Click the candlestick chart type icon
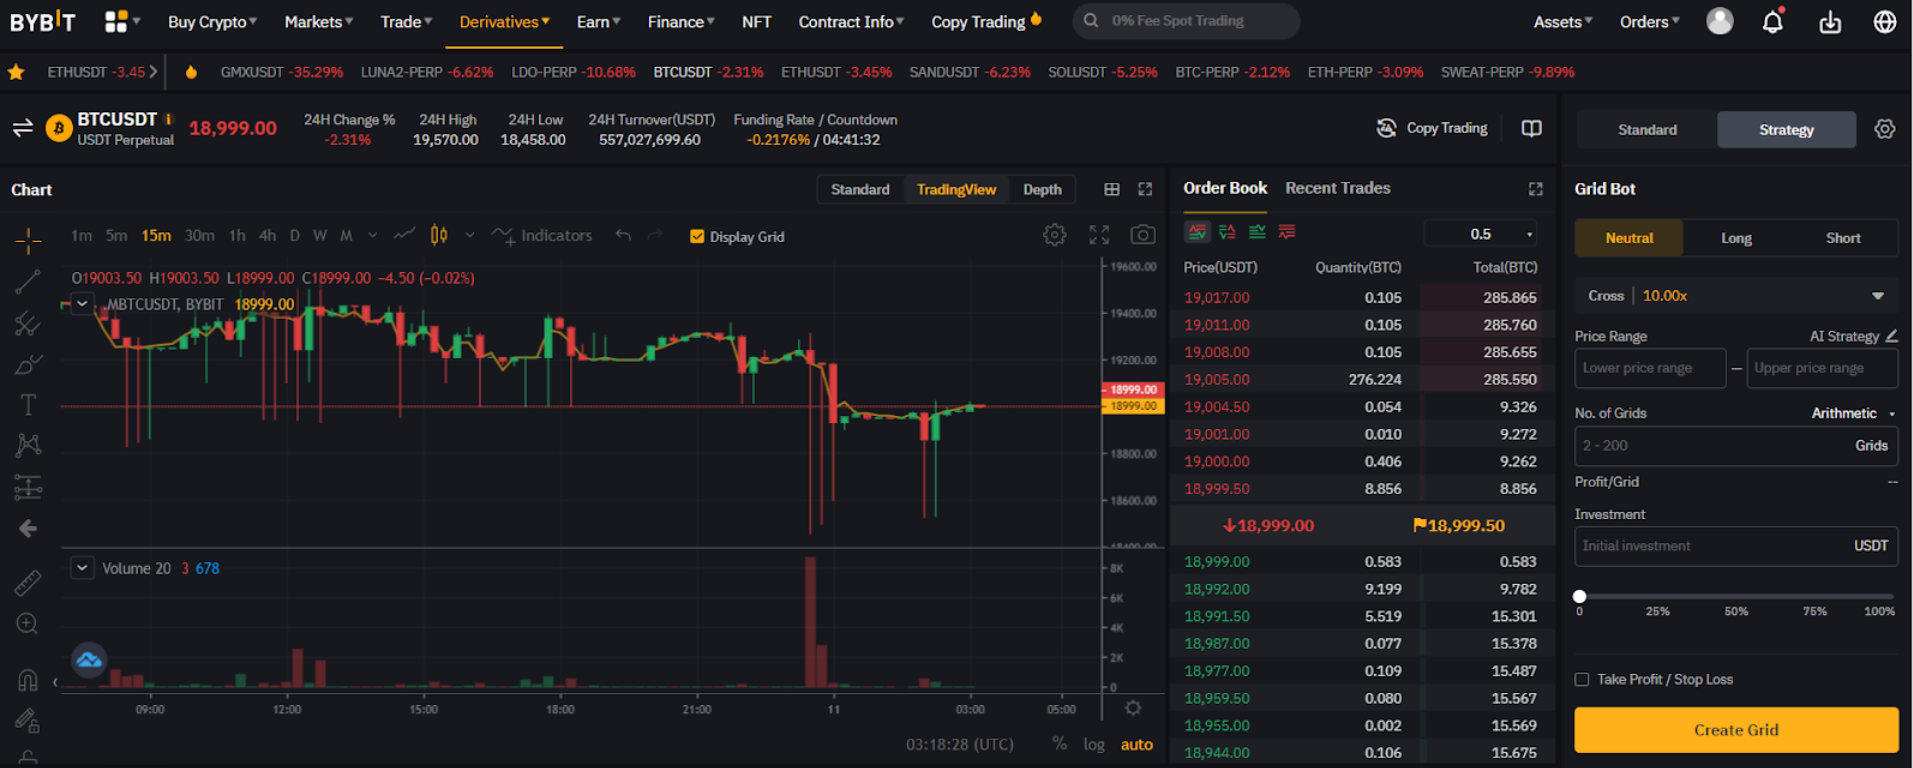This screenshot has width=1913, height=768. [x=439, y=235]
